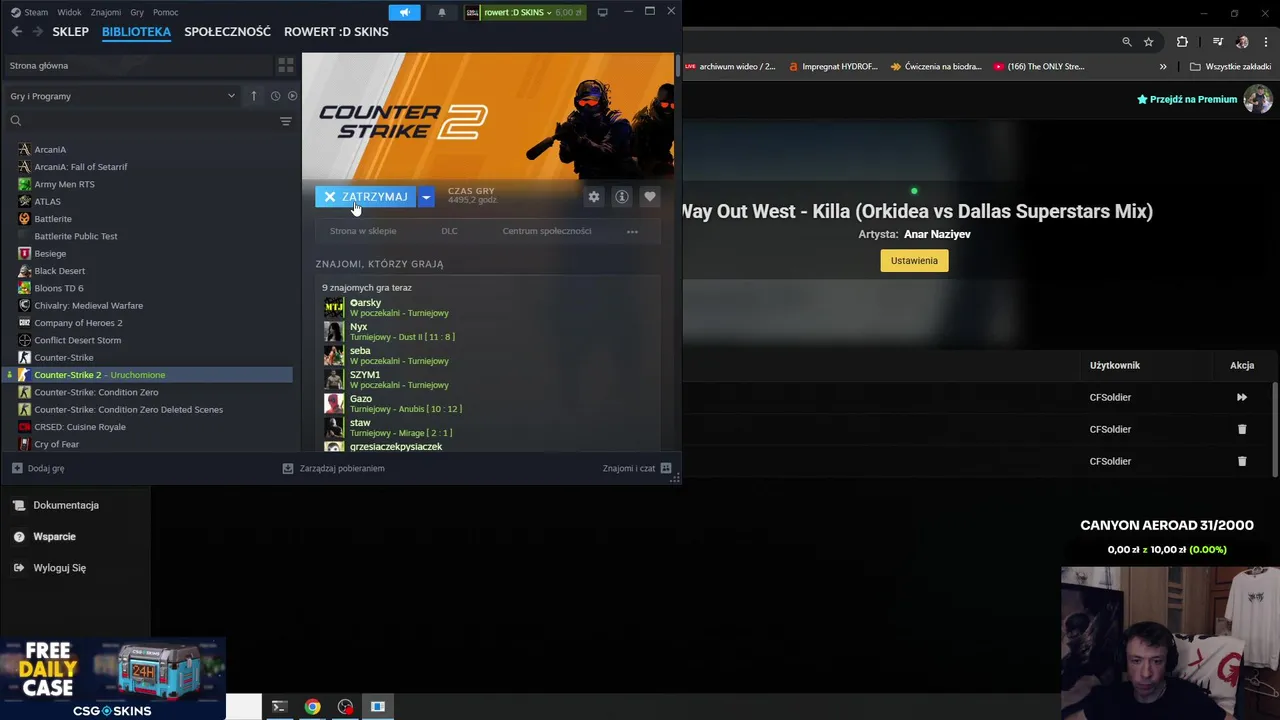
Task: Switch to SPOŁECZNOŚĆ tab
Action: (x=227, y=32)
